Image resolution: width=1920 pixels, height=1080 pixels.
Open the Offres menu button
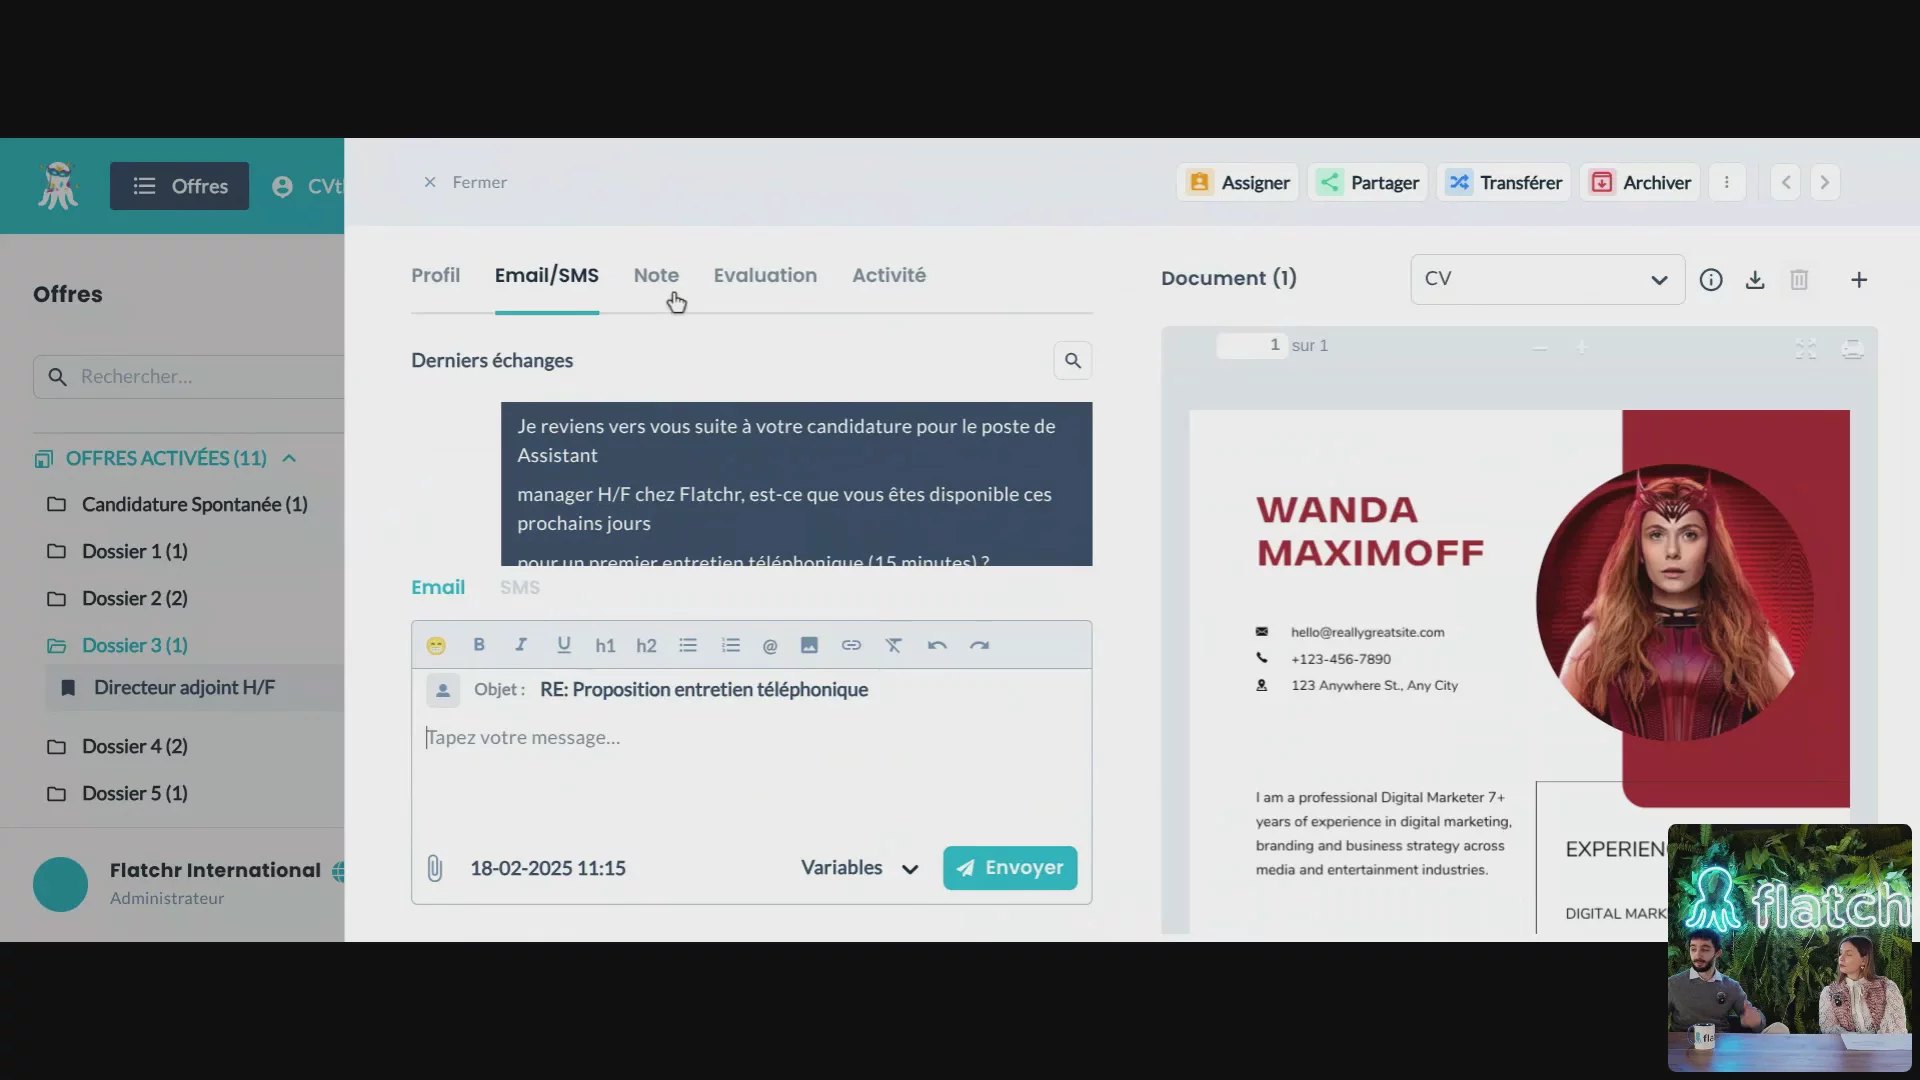point(179,186)
